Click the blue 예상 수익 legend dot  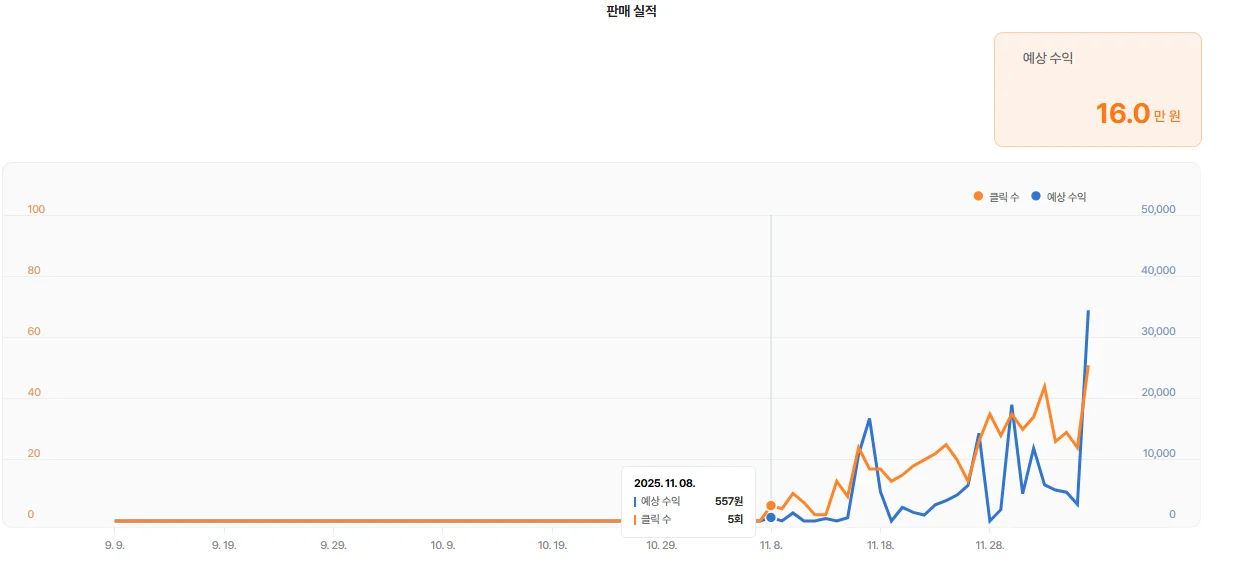coord(1036,197)
